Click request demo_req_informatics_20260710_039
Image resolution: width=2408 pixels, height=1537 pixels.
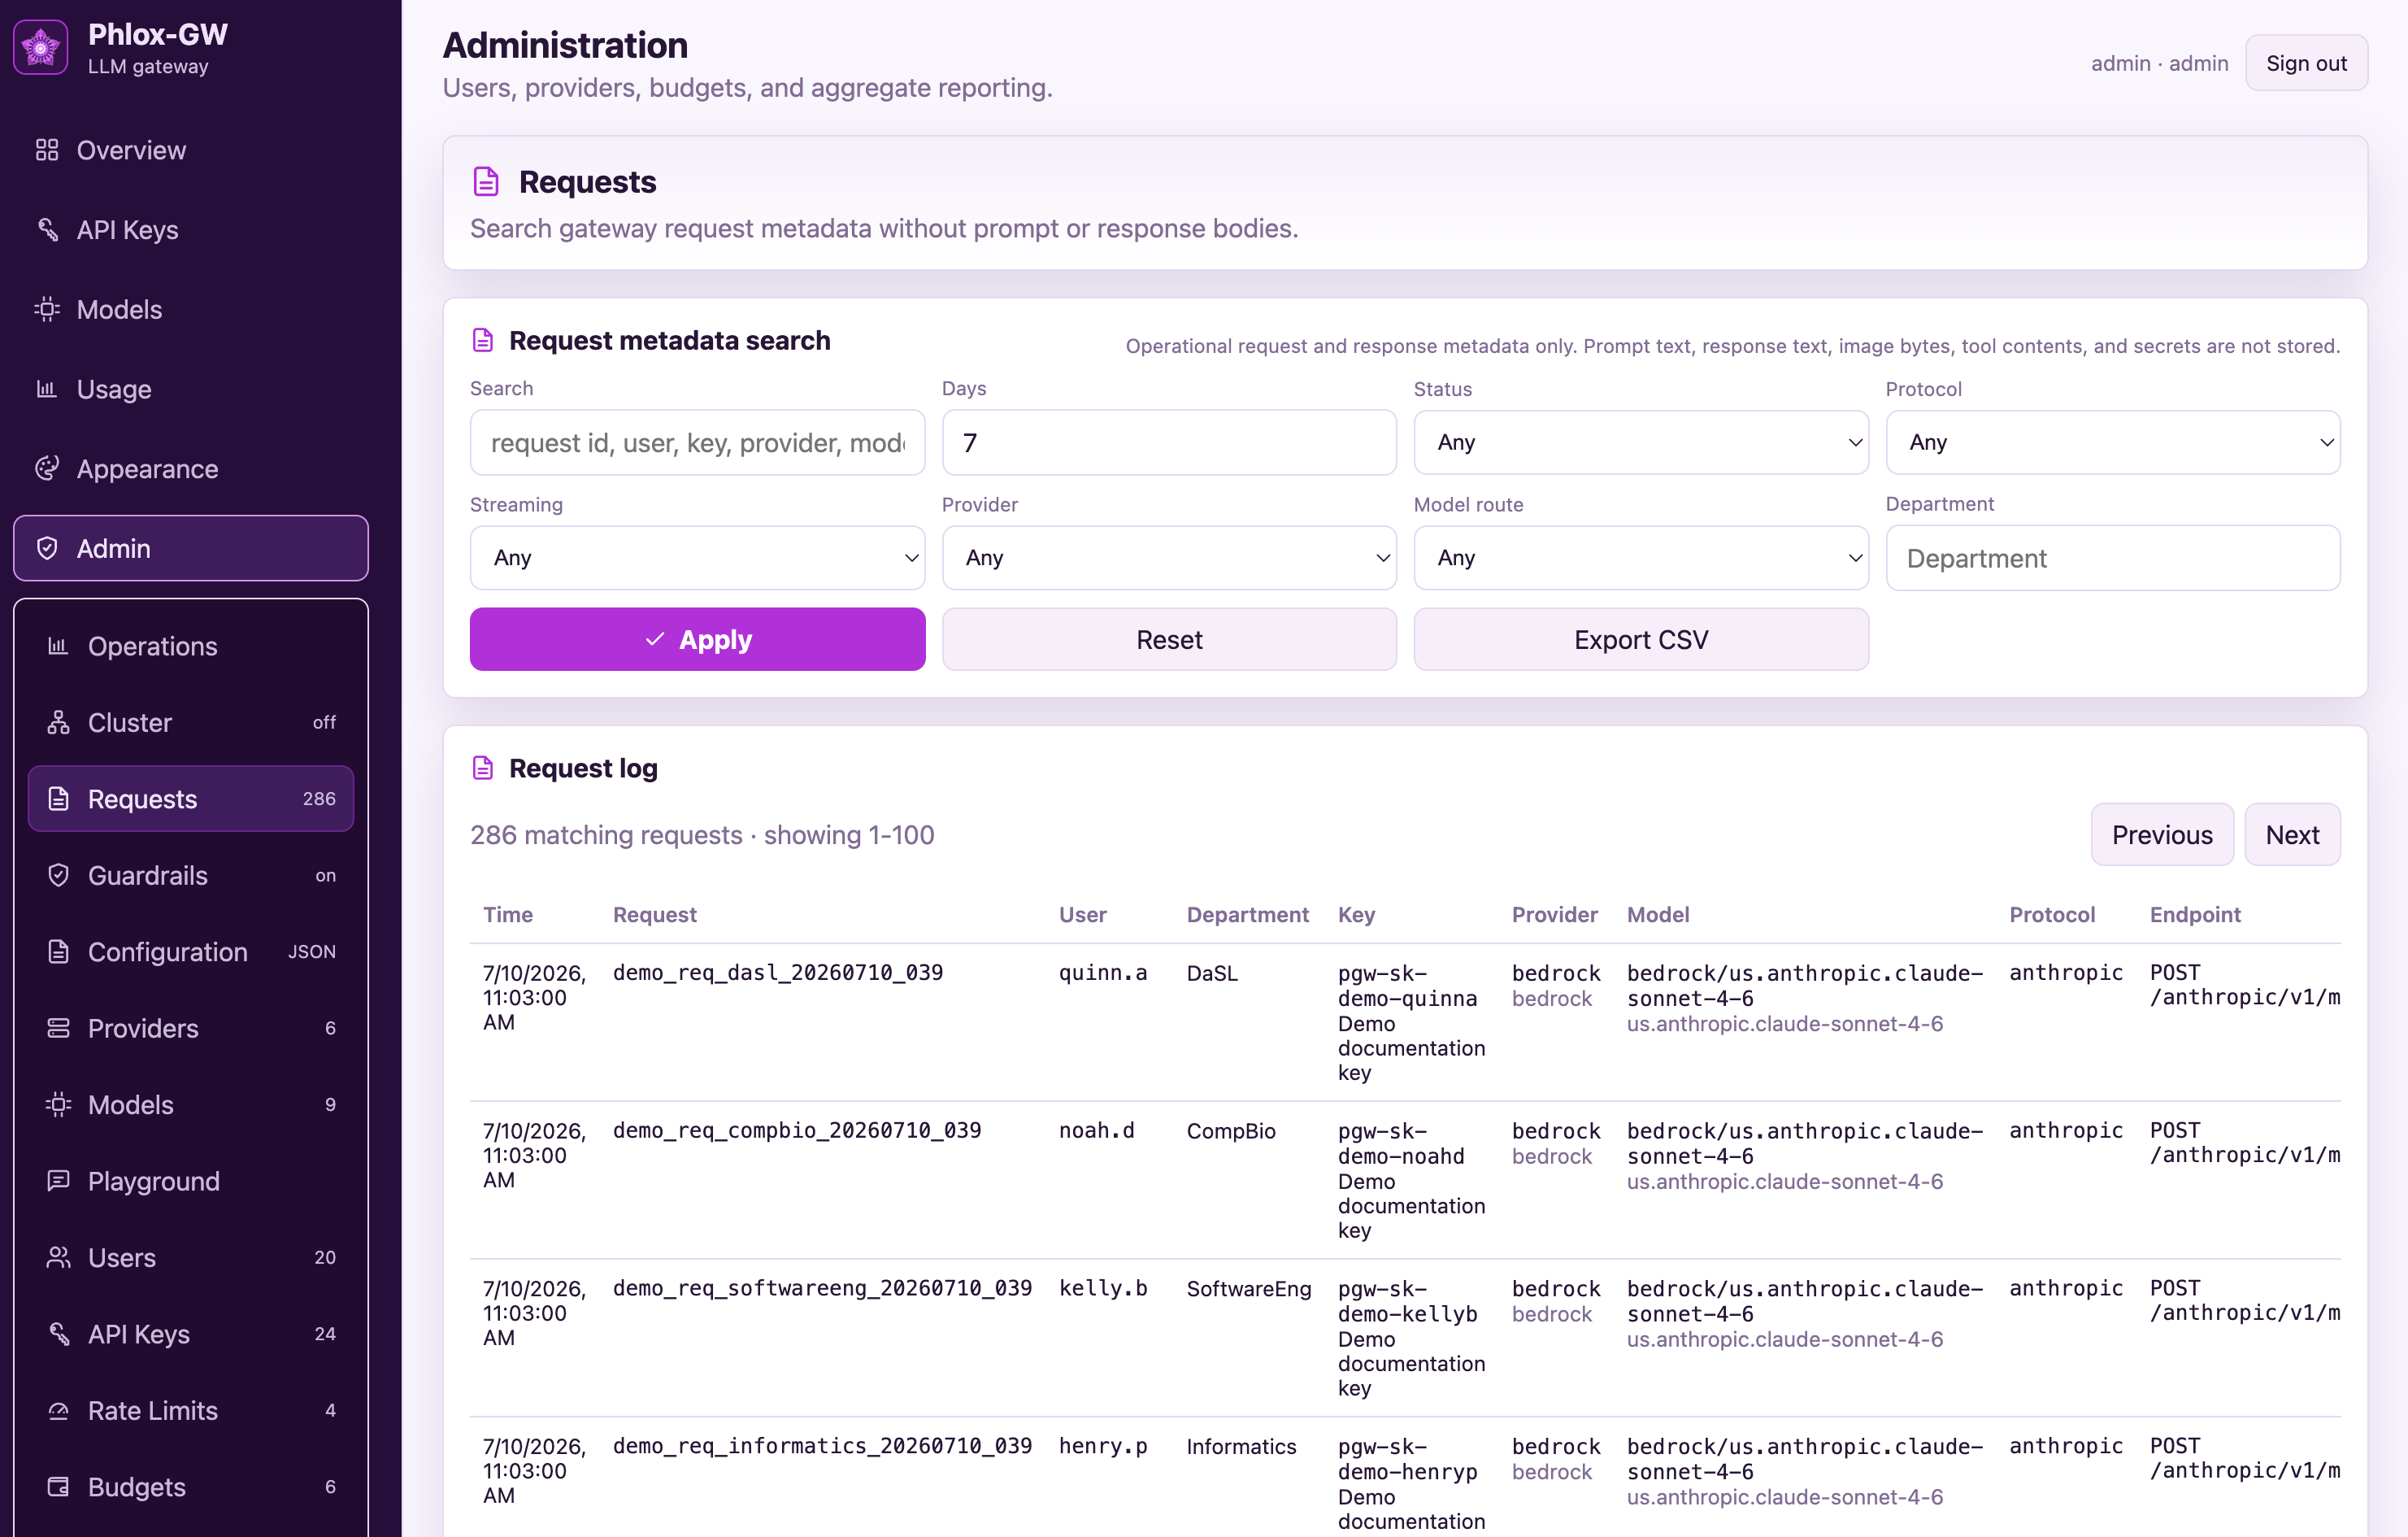point(822,1446)
